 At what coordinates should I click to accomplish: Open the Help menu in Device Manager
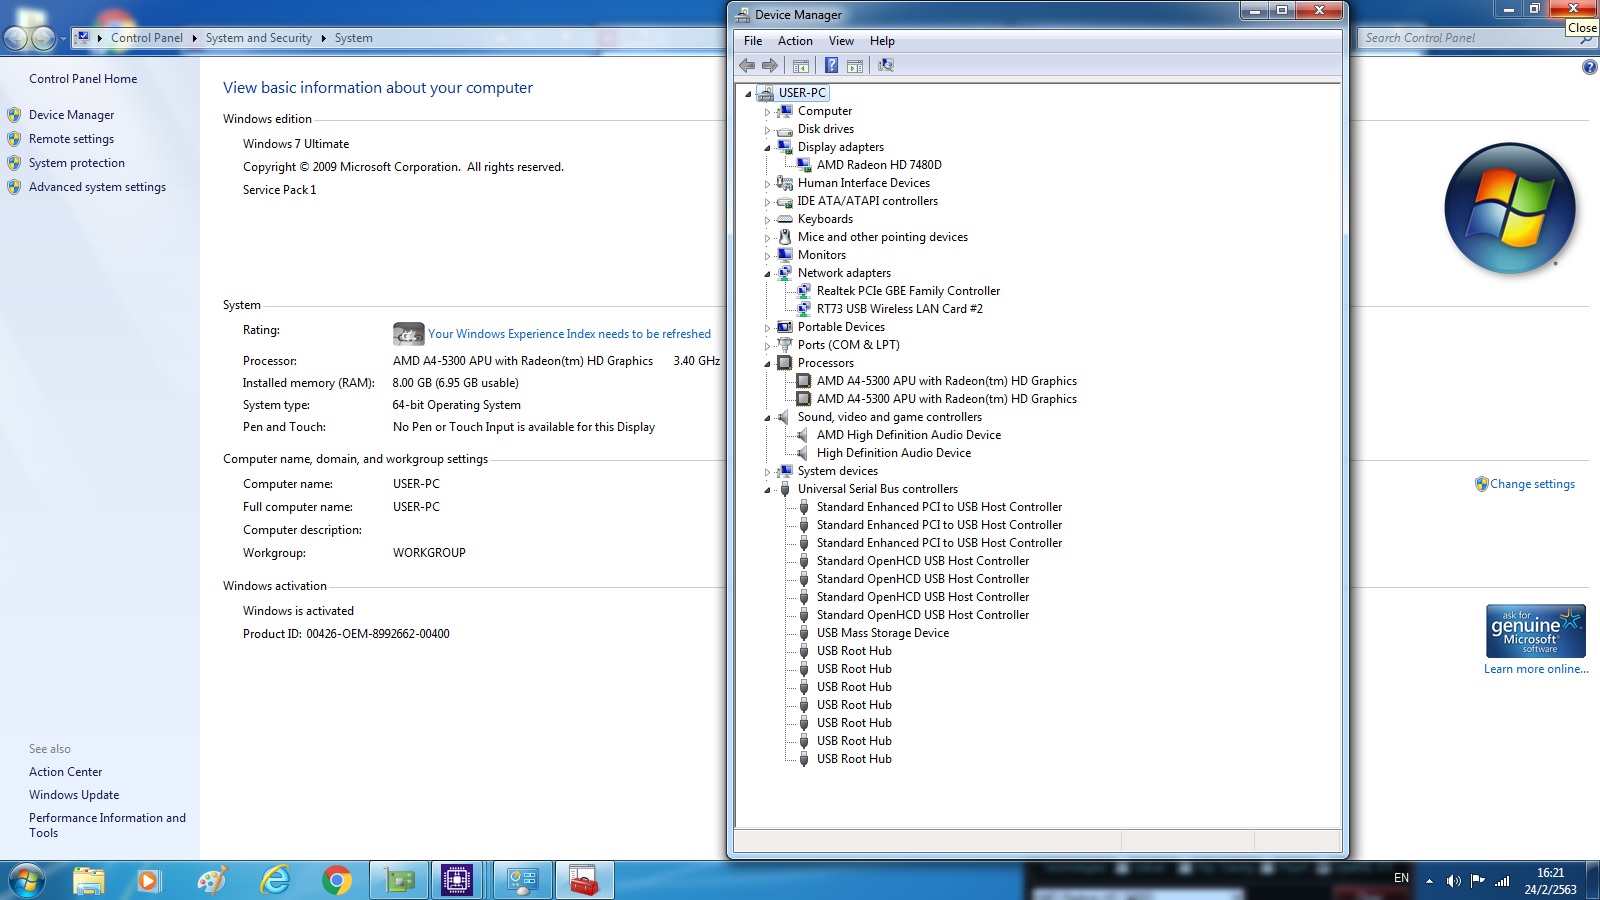click(x=882, y=41)
